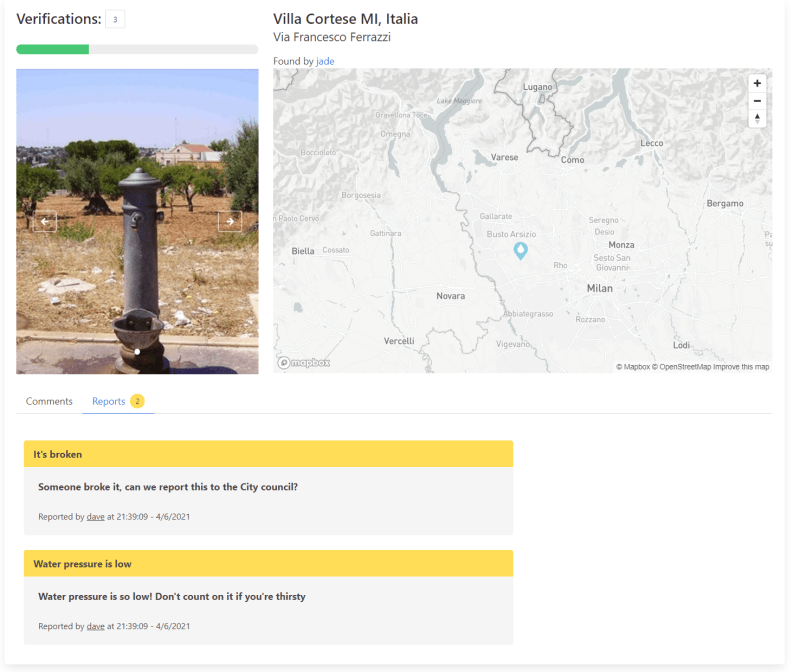Screen dimensions: 800x672
Task: Click the blue location pin marker
Action: click(x=520, y=251)
